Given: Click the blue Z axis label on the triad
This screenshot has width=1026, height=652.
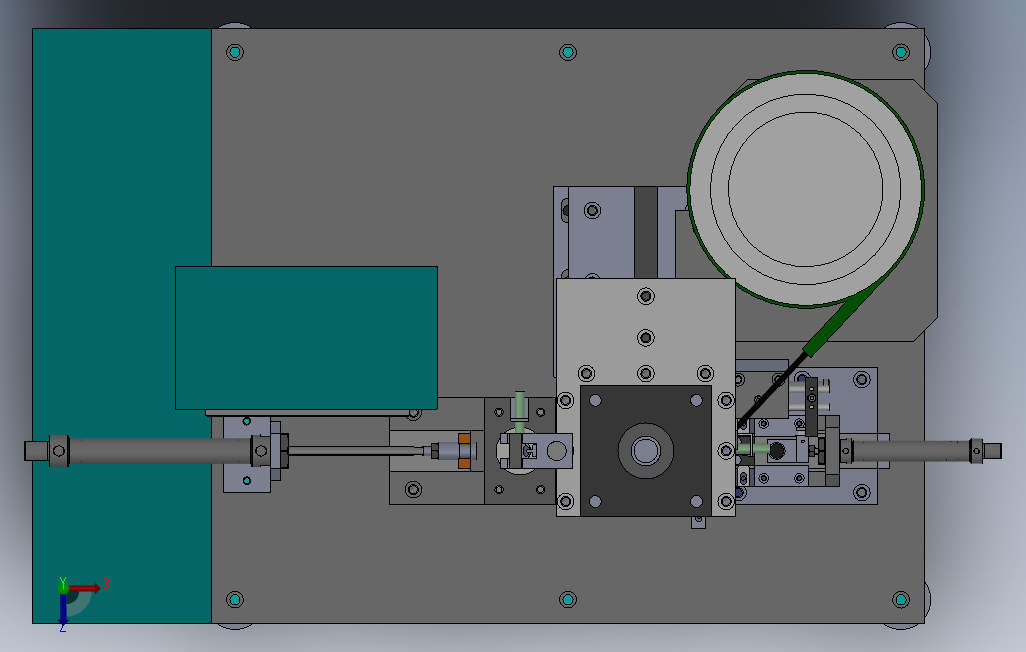Looking at the screenshot, I should coord(63,628).
